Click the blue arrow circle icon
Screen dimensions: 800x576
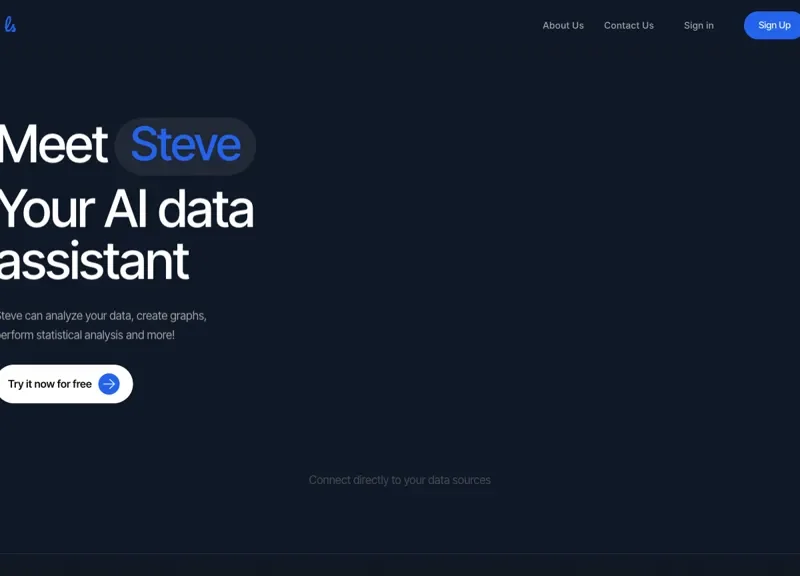click(109, 384)
